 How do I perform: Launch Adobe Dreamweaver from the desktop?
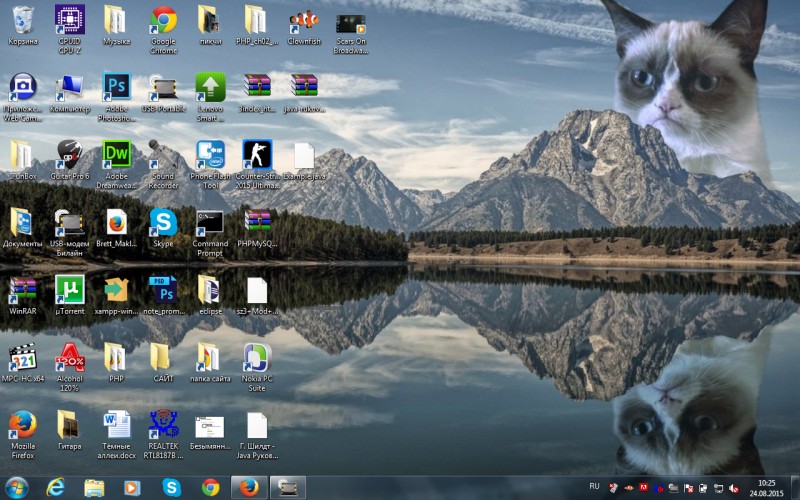tap(116, 154)
